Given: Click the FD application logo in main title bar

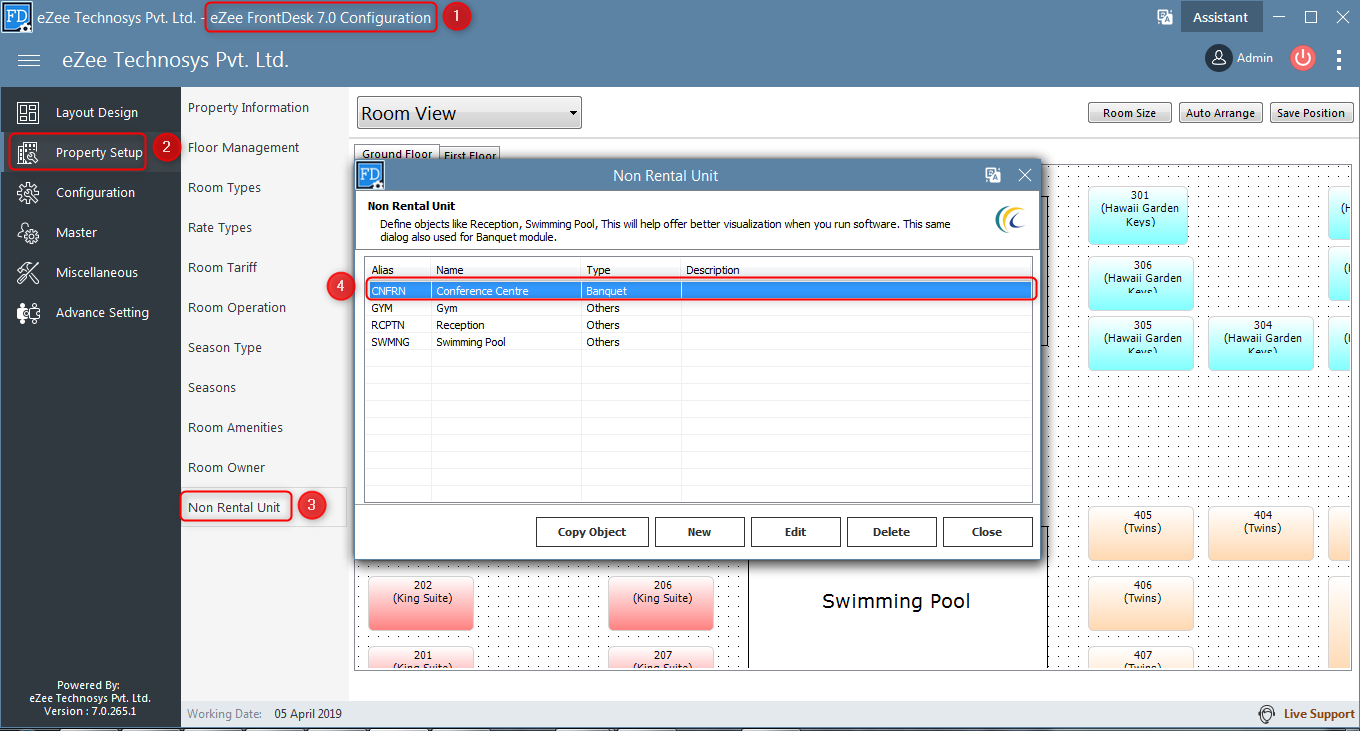Looking at the screenshot, I should [x=17, y=17].
